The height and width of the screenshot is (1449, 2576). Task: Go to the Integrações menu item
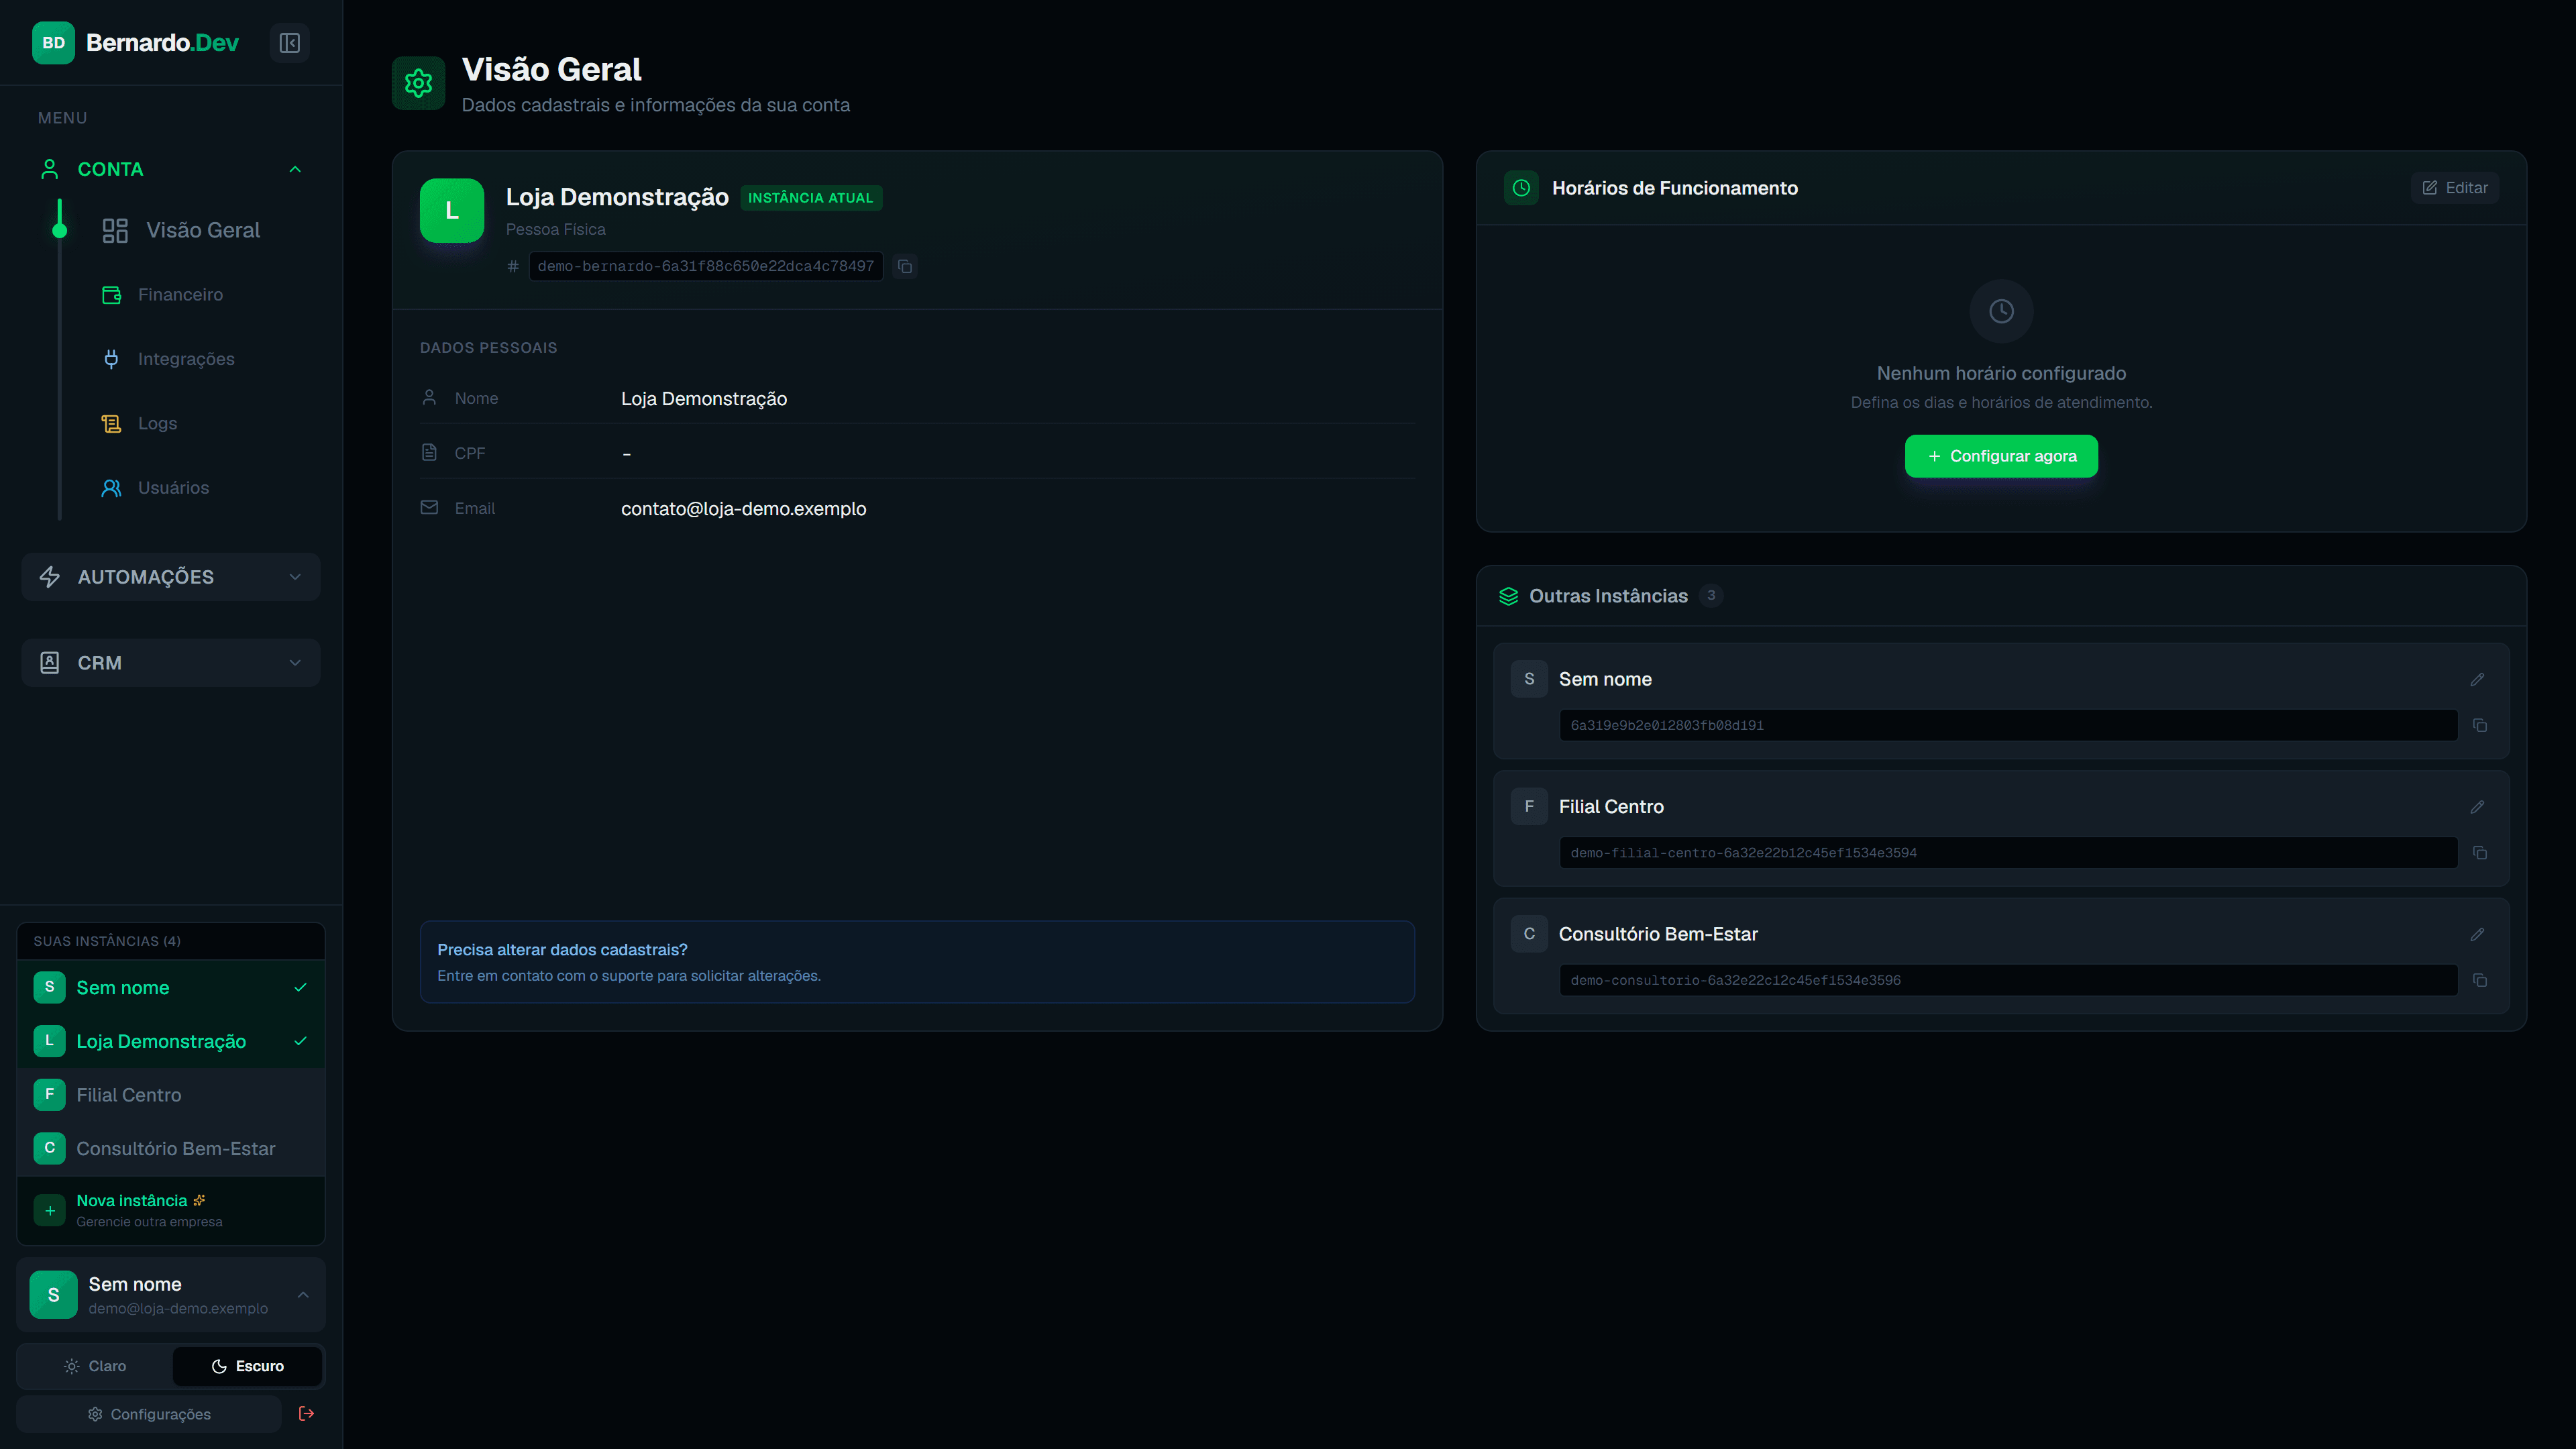coord(186,359)
